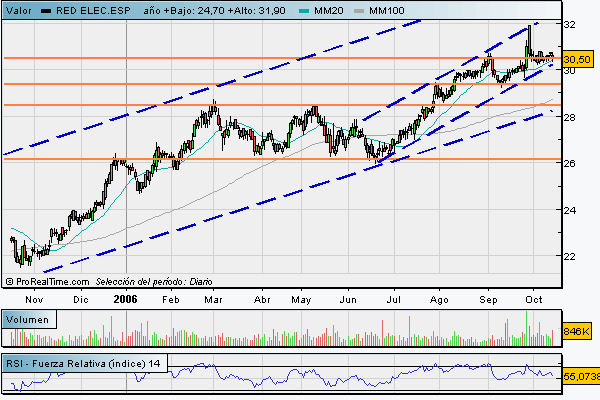Image resolution: width=600 pixels, height=400 pixels.
Task: Click the 30 price axis label
Action: pos(569,71)
